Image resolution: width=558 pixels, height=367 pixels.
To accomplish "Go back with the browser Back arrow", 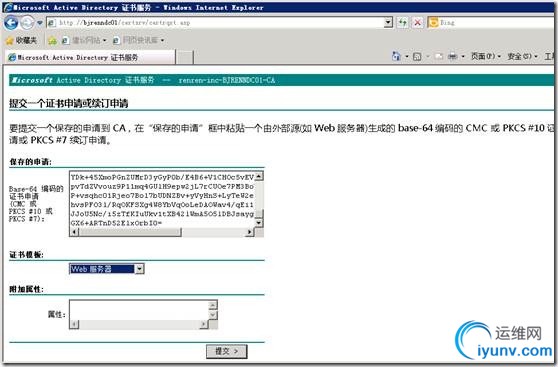I will point(11,23).
